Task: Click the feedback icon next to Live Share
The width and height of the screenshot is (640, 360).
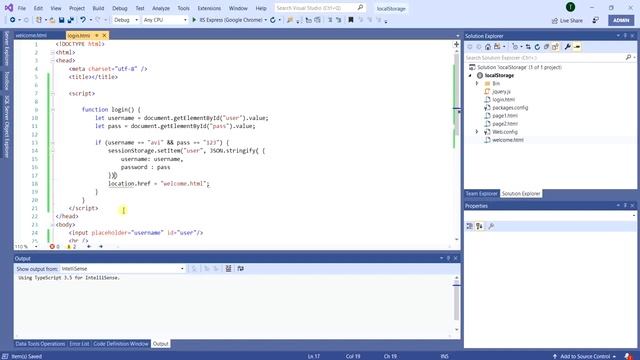Action: 596,20
